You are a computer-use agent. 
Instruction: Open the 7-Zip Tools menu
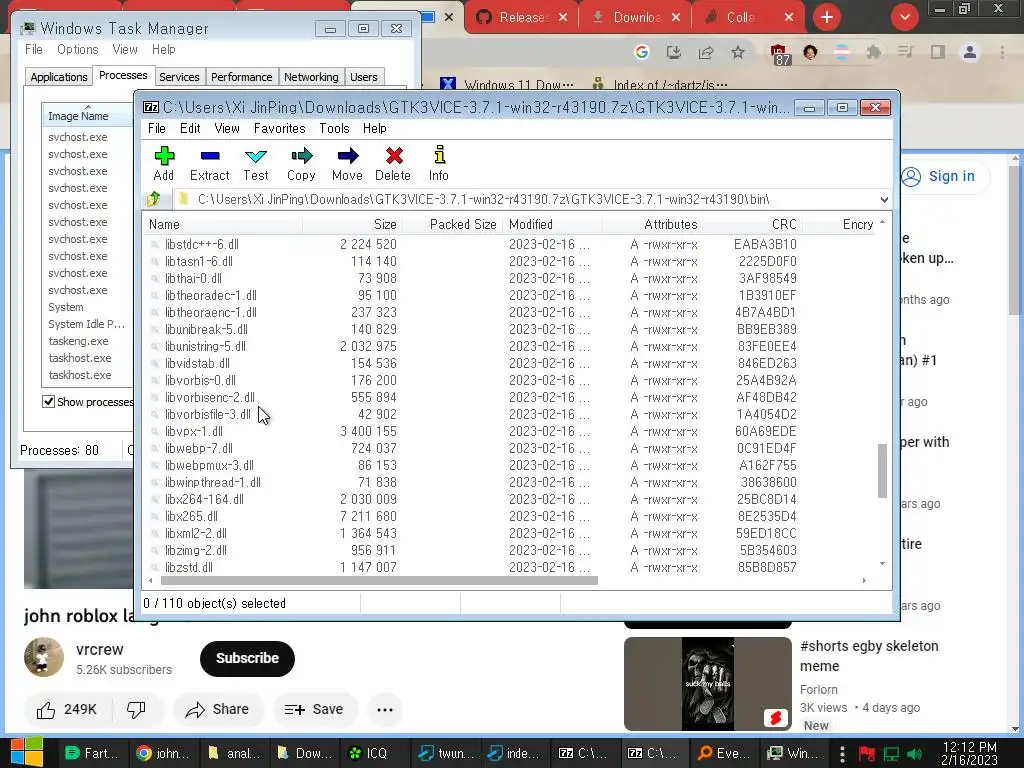(334, 128)
